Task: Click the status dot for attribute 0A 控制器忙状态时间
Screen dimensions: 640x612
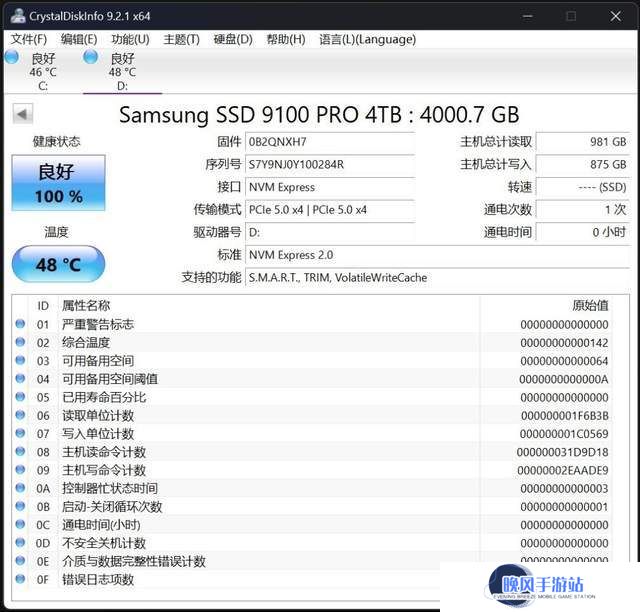Action: click(x=20, y=487)
